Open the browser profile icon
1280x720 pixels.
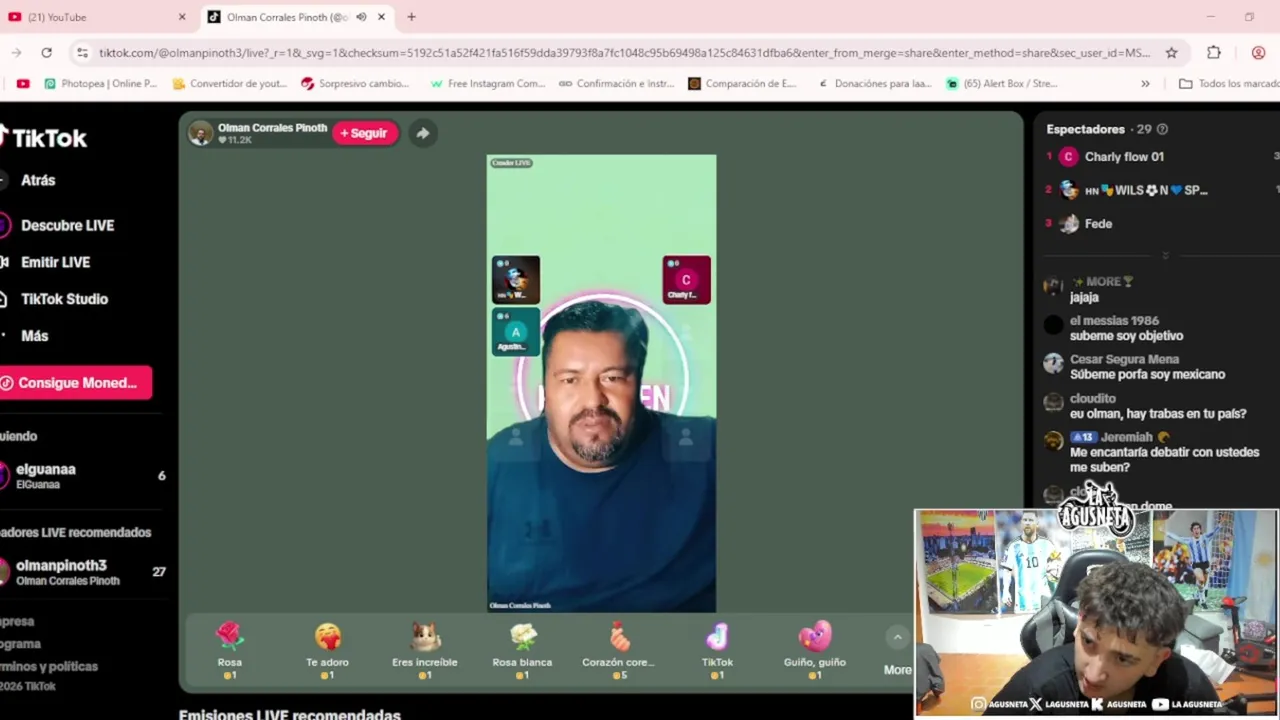1258,53
